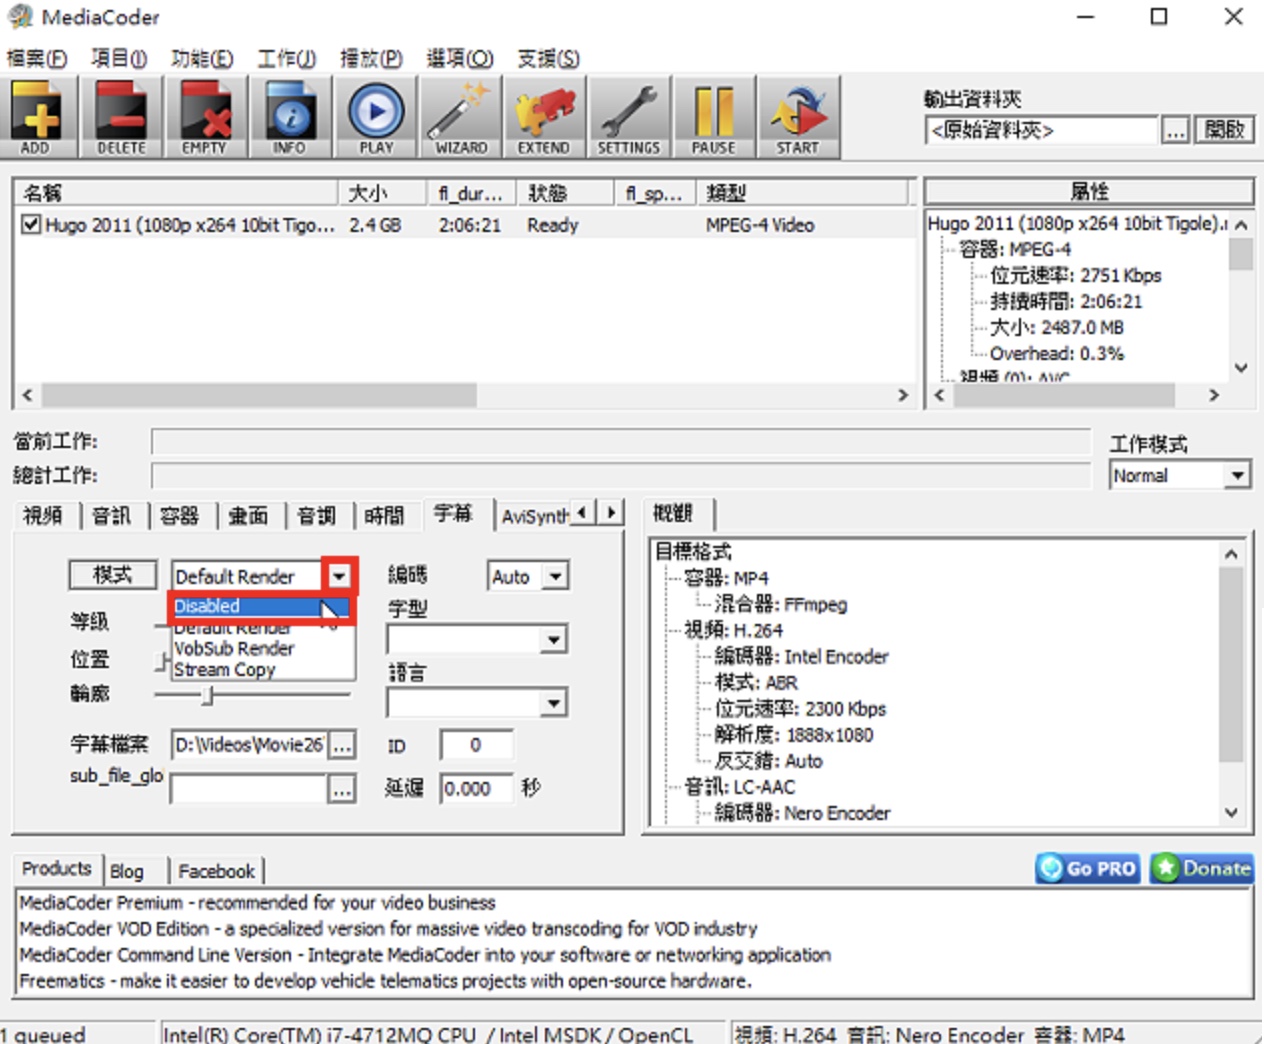Click the EMPTY list toolbar icon
Image resolution: width=1264 pixels, height=1044 pixels.
tap(204, 117)
